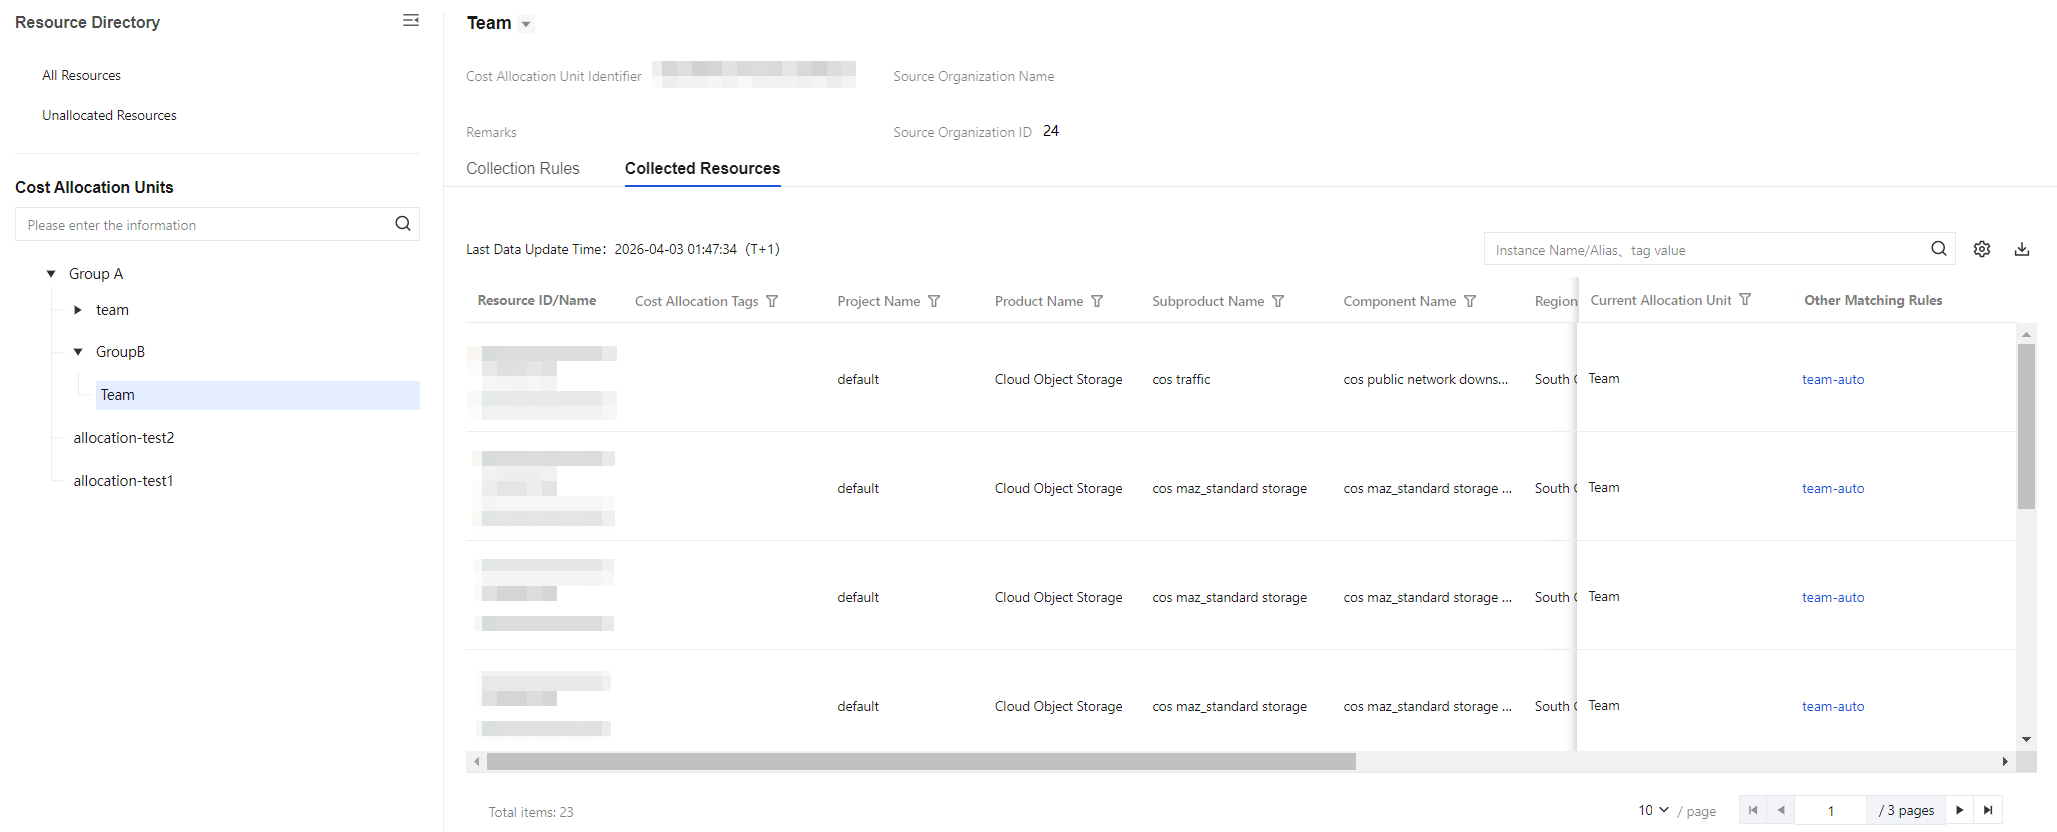The width and height of the screenshot is (2057, 832).
Task: Collapse the Resource Directory sidebar menu icon
Action: click(x=410, y=21)
